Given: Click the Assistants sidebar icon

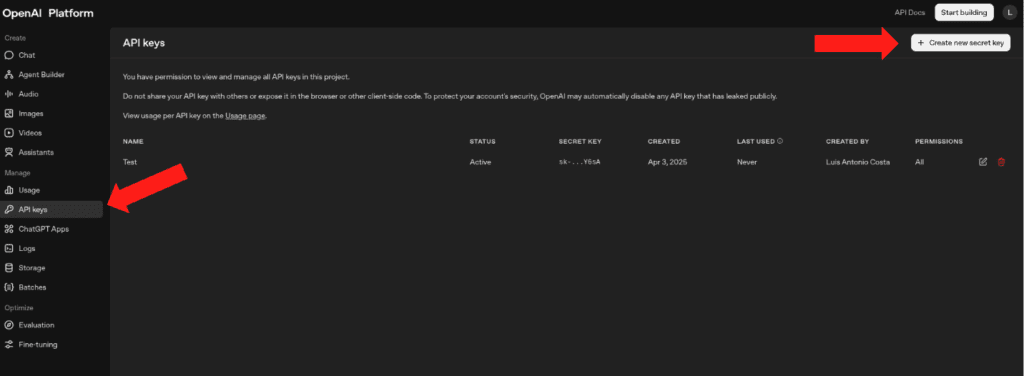Looking at the screenshot, I should tap(9, 152).
